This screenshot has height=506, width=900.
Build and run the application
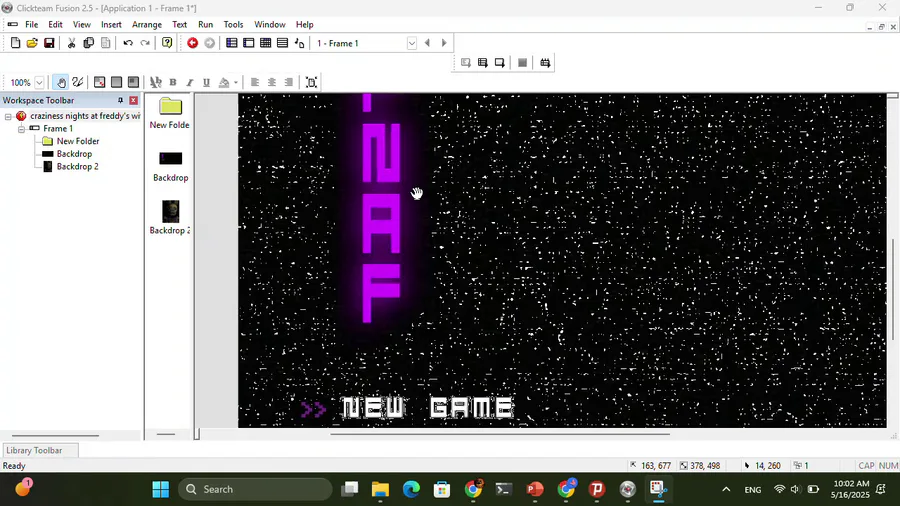[545, 63]
